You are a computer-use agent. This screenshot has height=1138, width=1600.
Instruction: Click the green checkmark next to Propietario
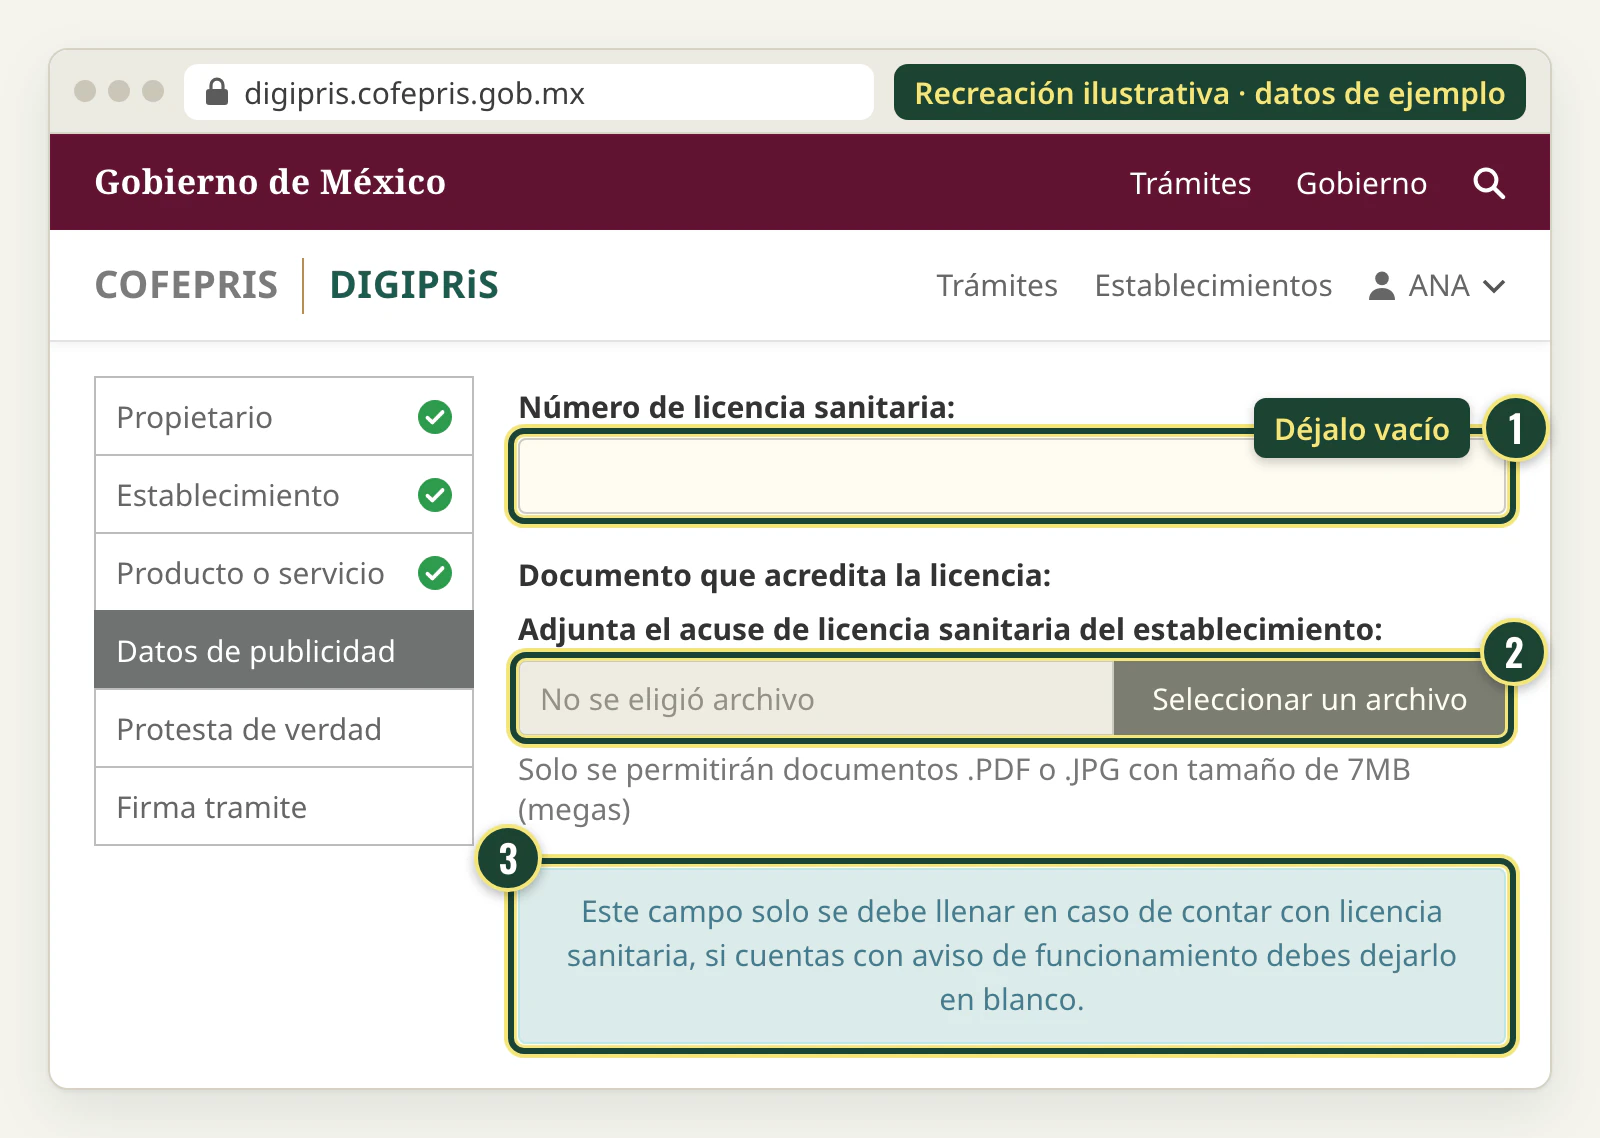click(435, 417)
